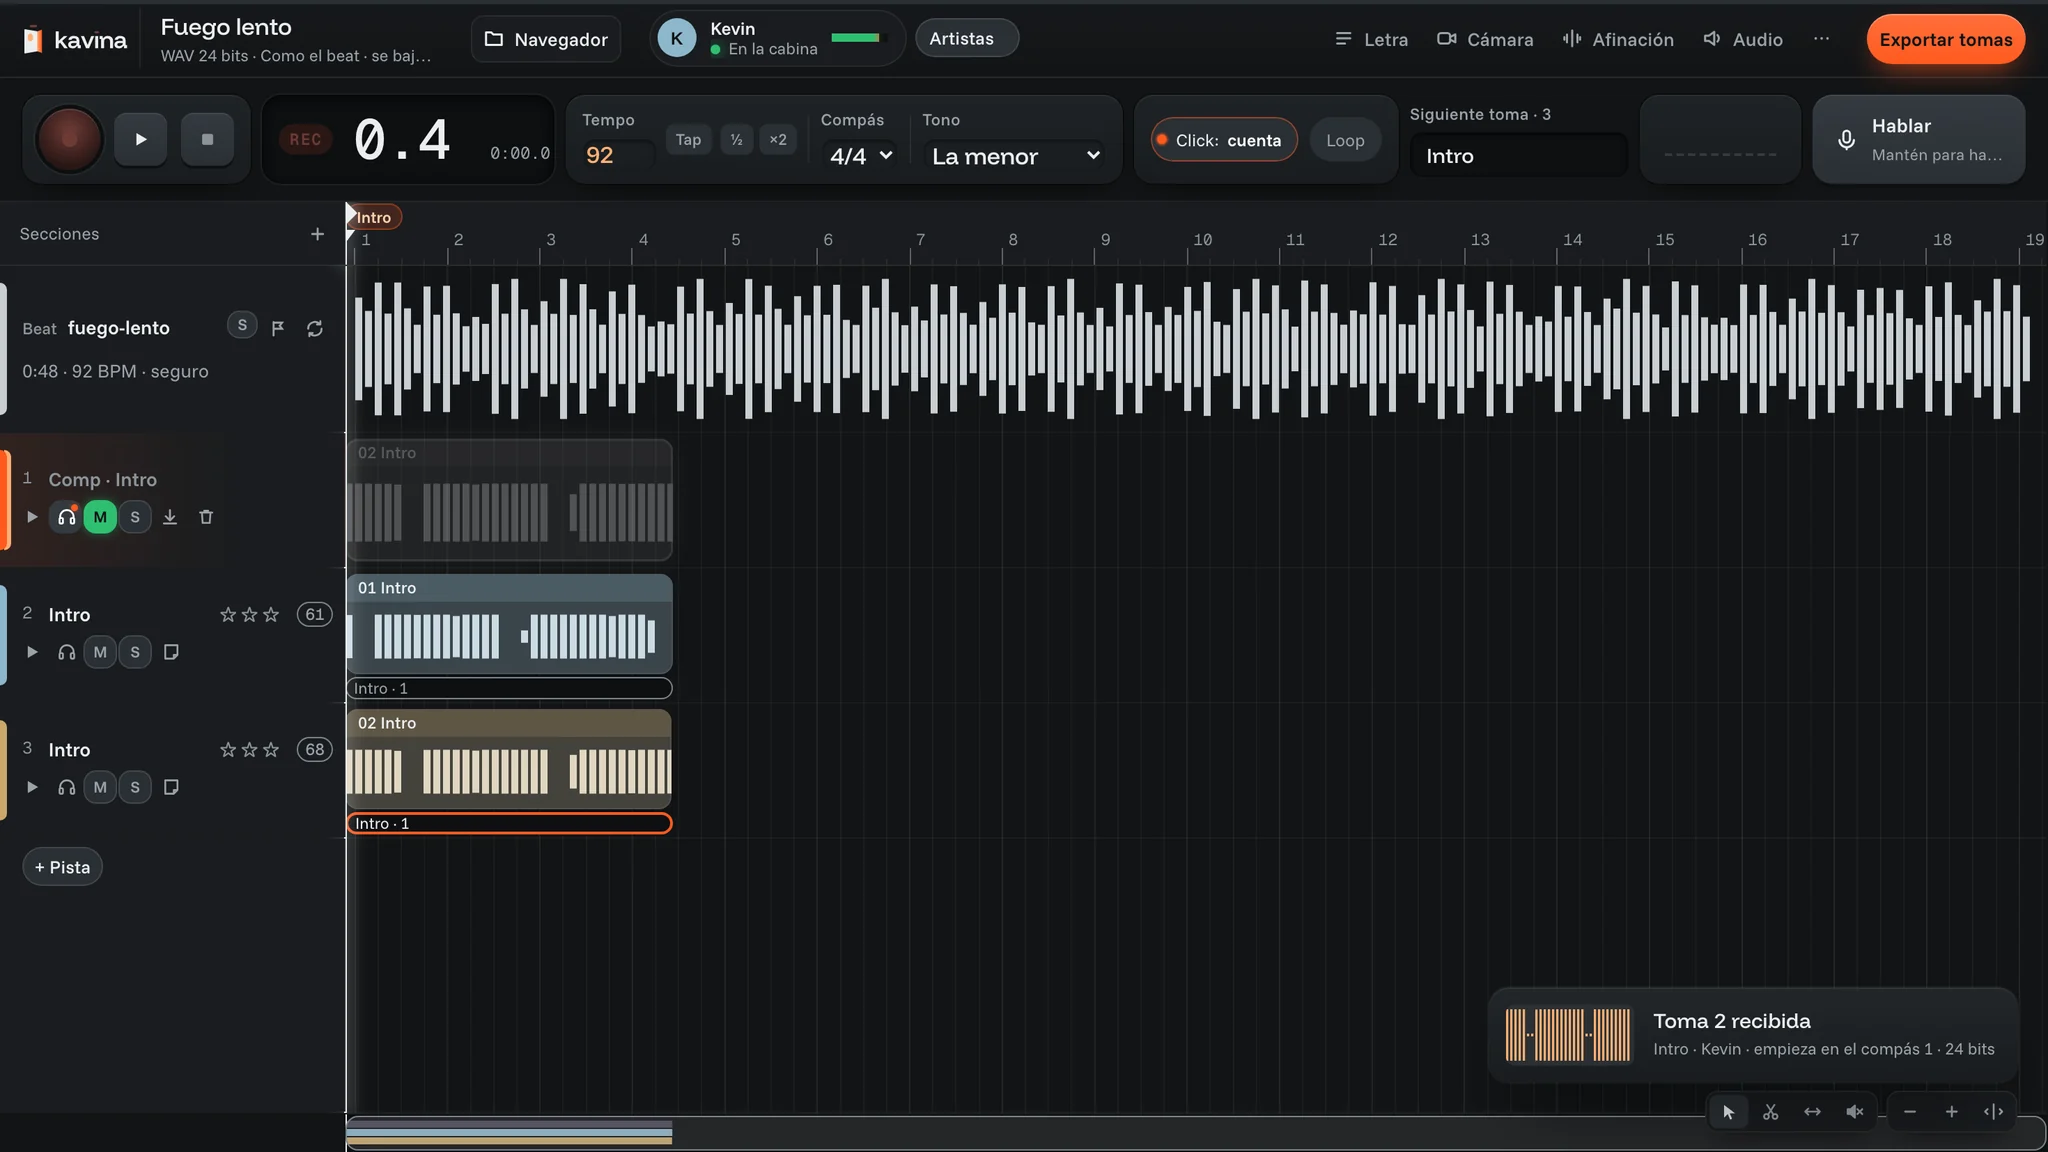Open the Tono La menor dropdown

click(1015, 156)
